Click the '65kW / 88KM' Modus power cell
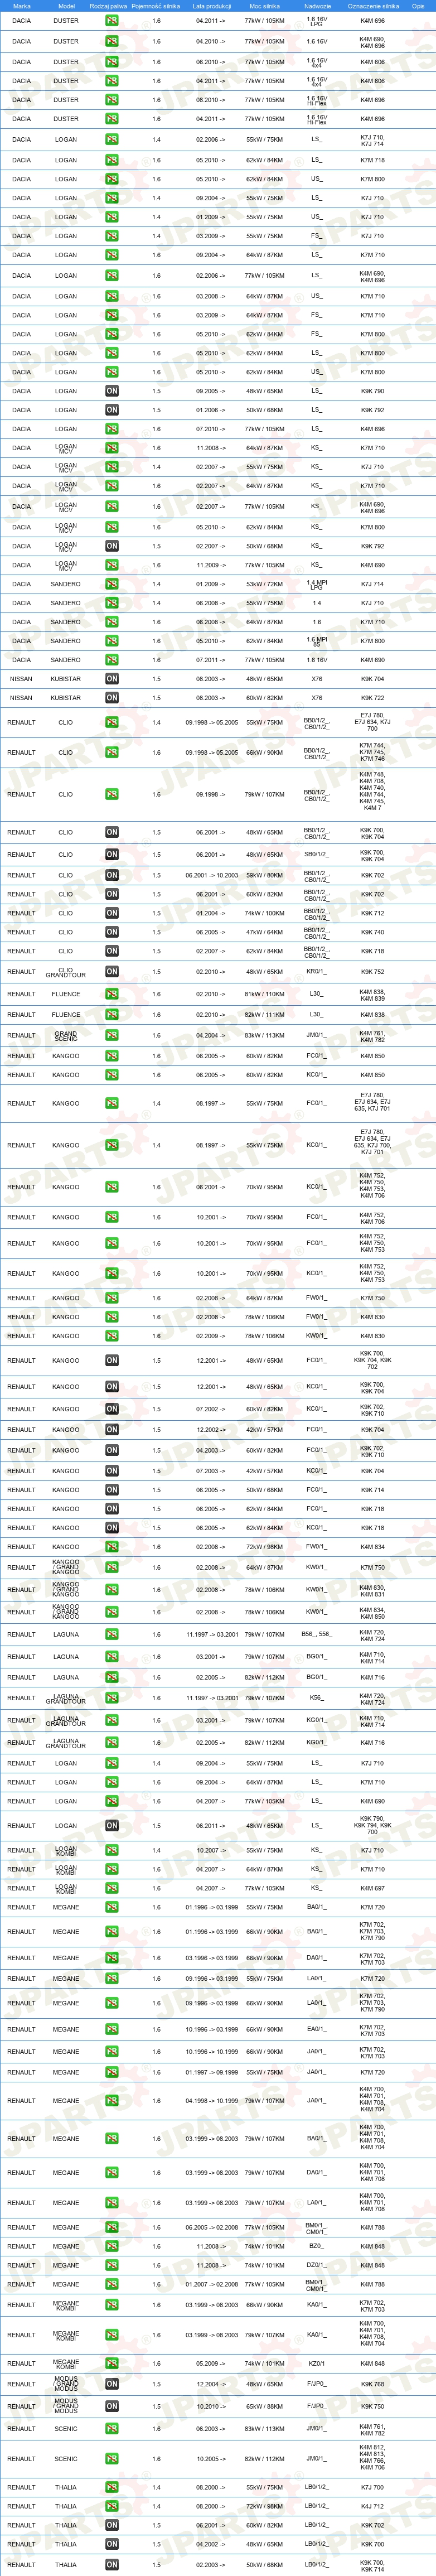The width and height of the screenshot is (436, 2576). [264, 2407]
